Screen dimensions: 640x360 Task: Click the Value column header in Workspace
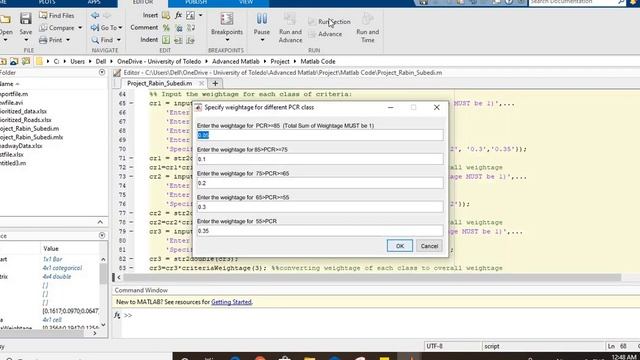pyautogui.click(x=51, y=249)
